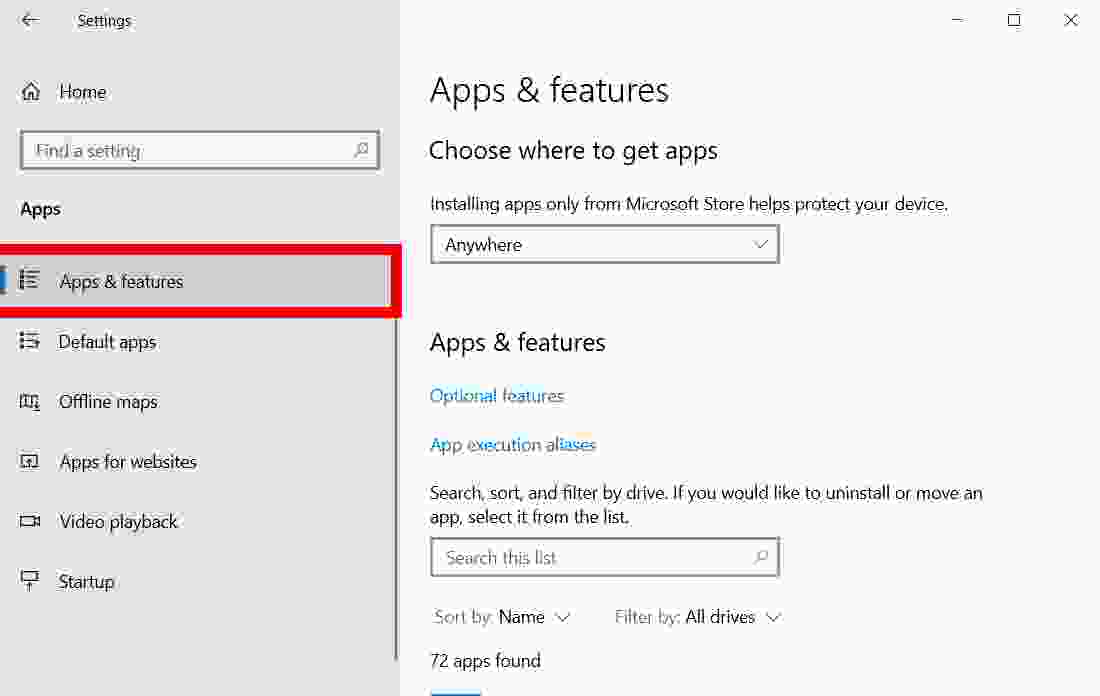Click the Apps for websites icon

pos(29,461)
